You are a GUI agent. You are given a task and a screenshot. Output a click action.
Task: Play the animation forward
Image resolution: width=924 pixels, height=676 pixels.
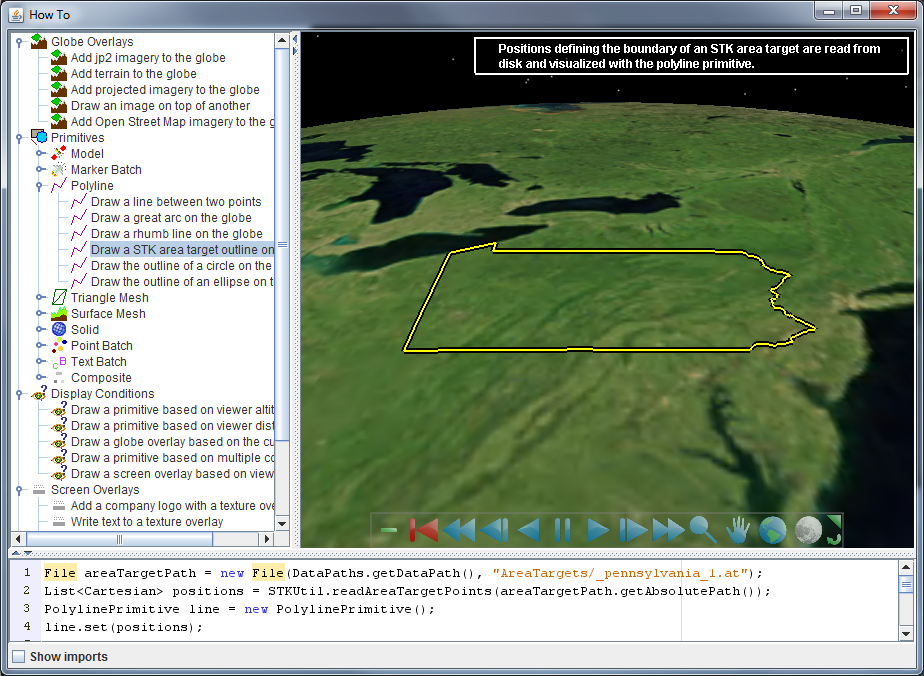tap(598, 530)
